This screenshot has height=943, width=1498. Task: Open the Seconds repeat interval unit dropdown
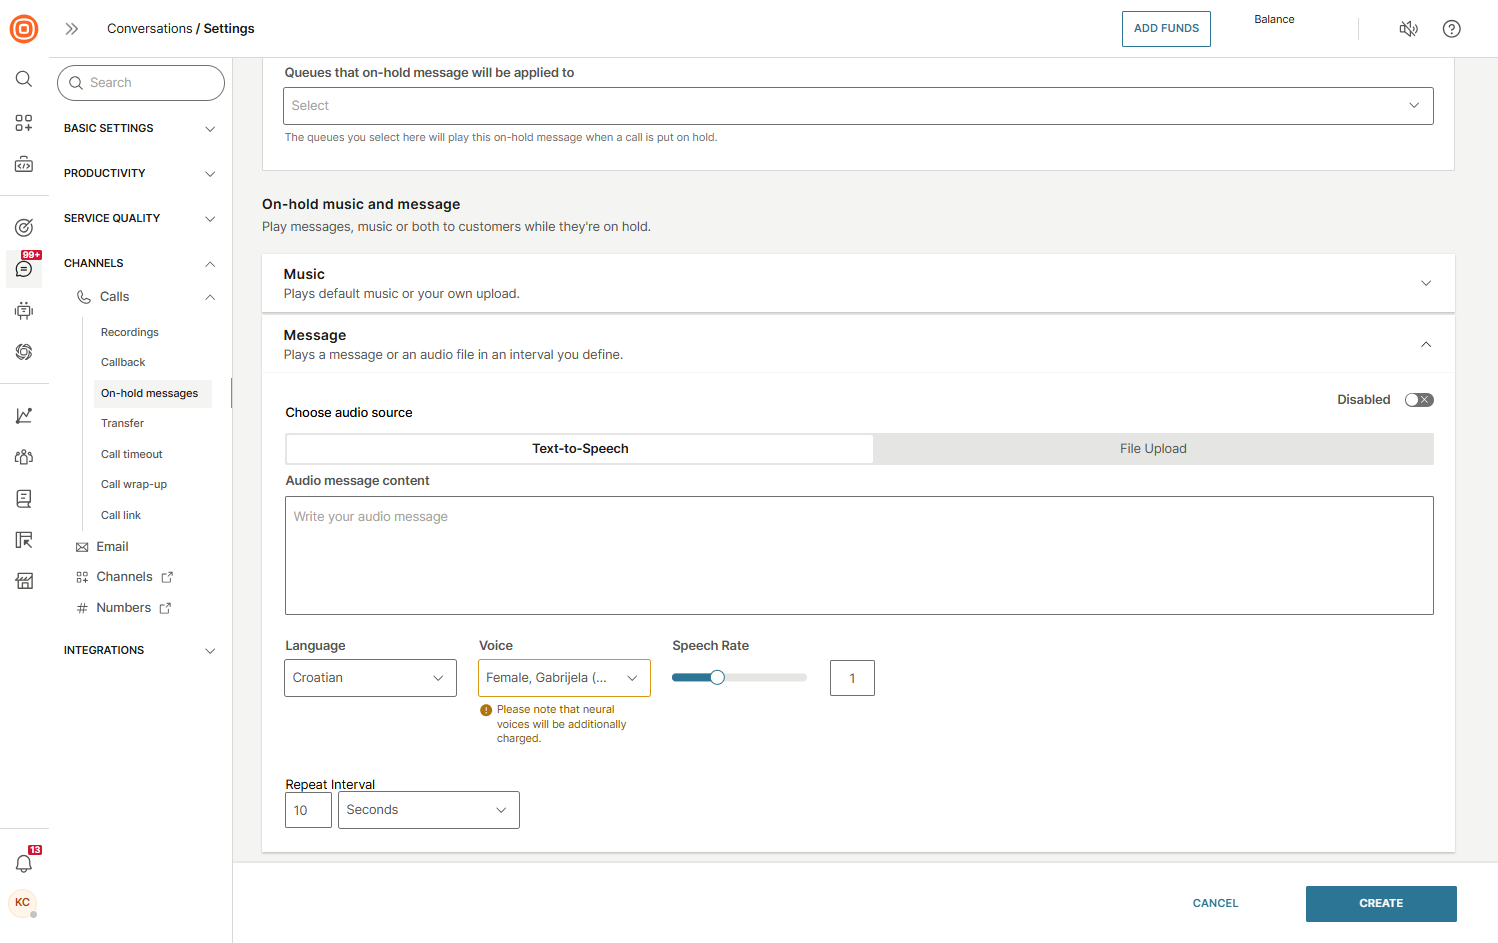[428, 810]
